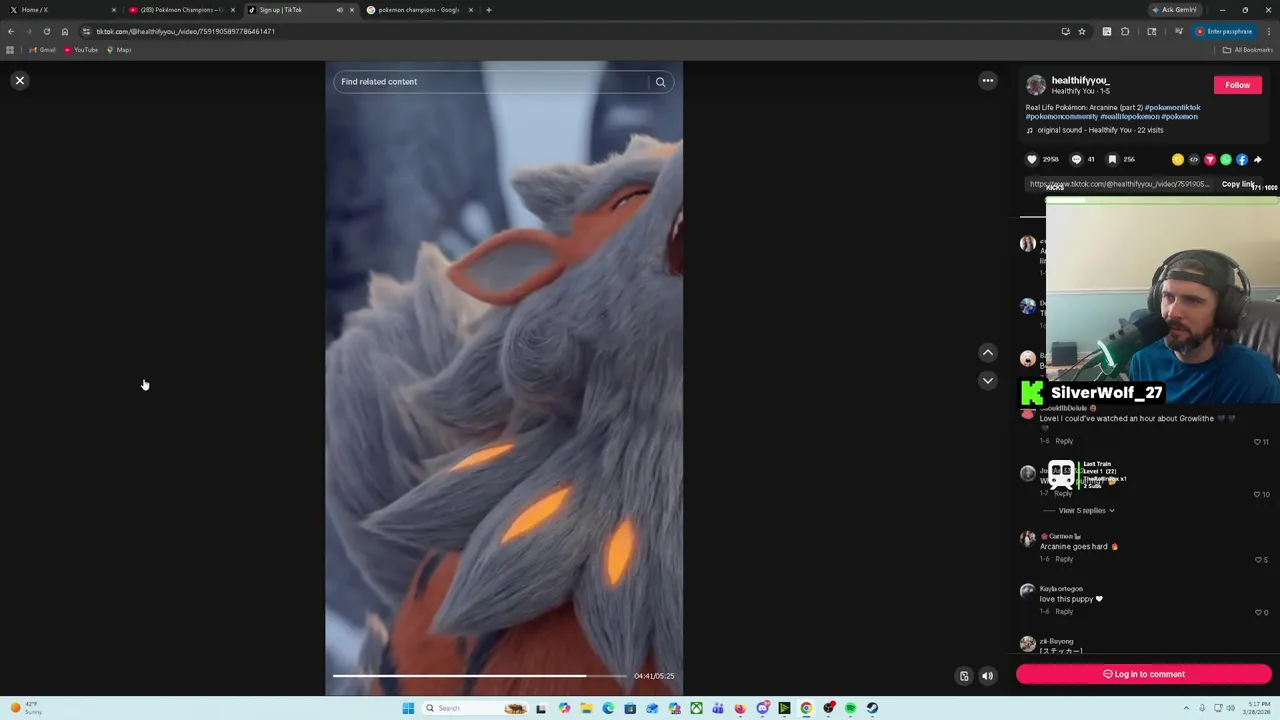Open the Maps bookmark
The width and height of the screenshot is (1280, 720).
(119, 50)
